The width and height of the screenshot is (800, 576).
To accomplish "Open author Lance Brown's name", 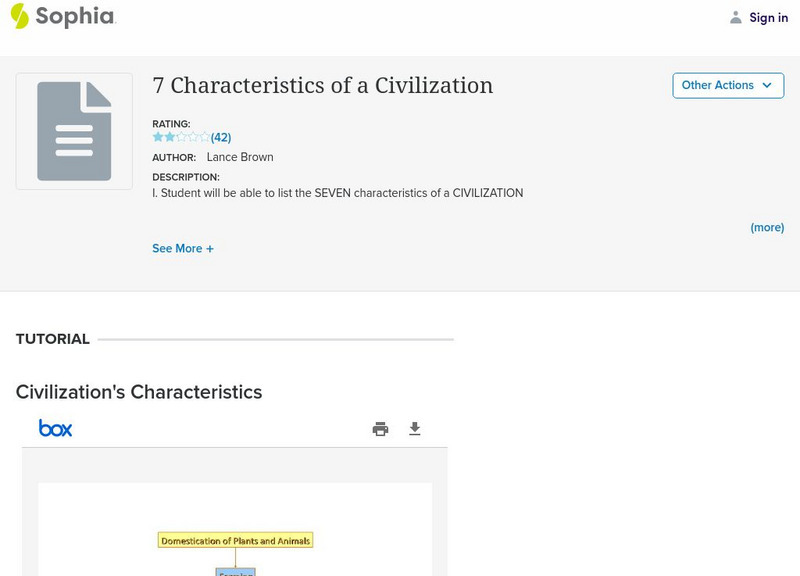I will (x=240, y=157).
